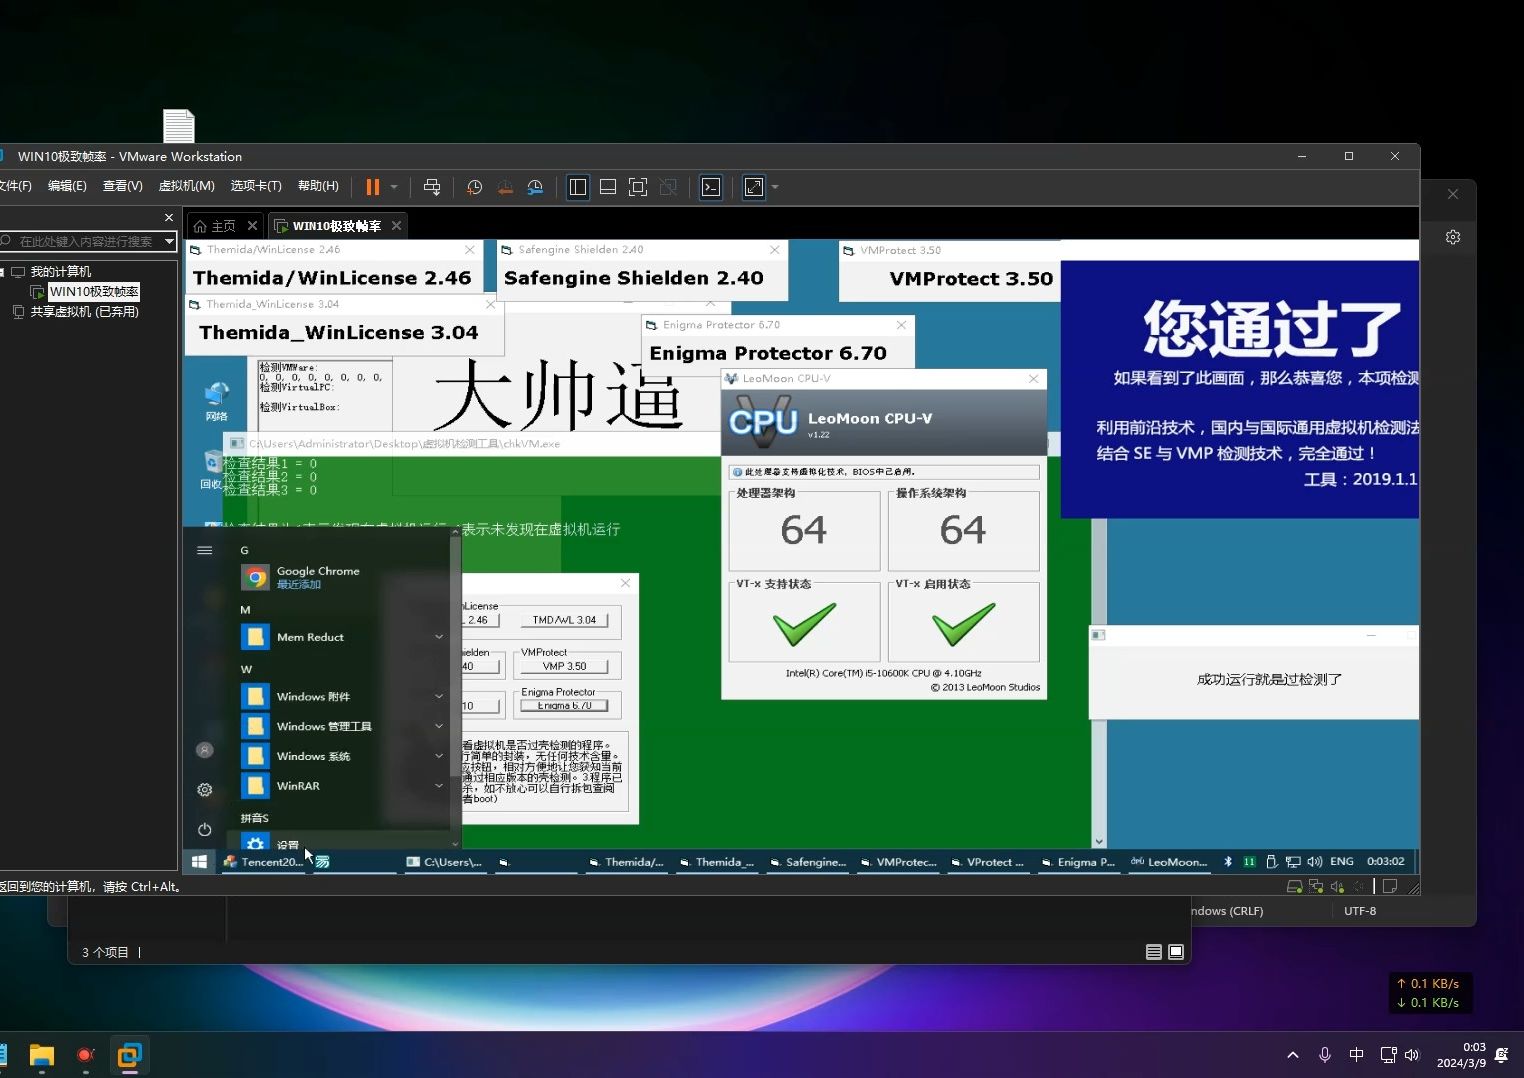Screen dimensions: 1524x1078
Task: Select Tencent20... guest taskbar item
Action: coord(263,862)
